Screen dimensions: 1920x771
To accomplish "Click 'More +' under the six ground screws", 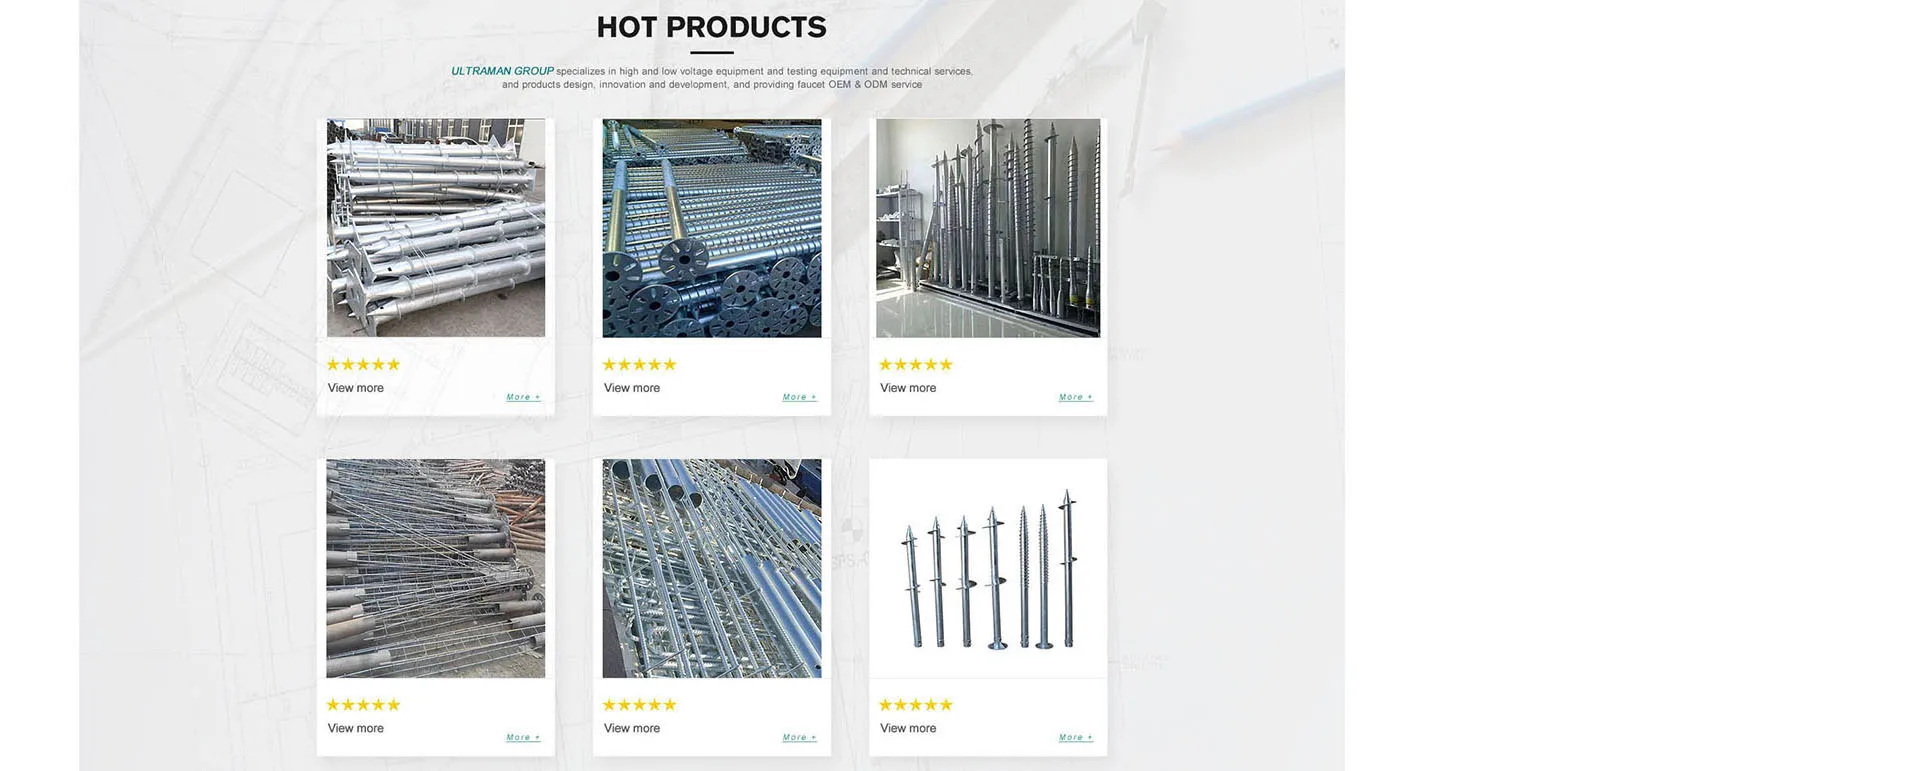I will pyautogui.click(x=1076, y=737).
